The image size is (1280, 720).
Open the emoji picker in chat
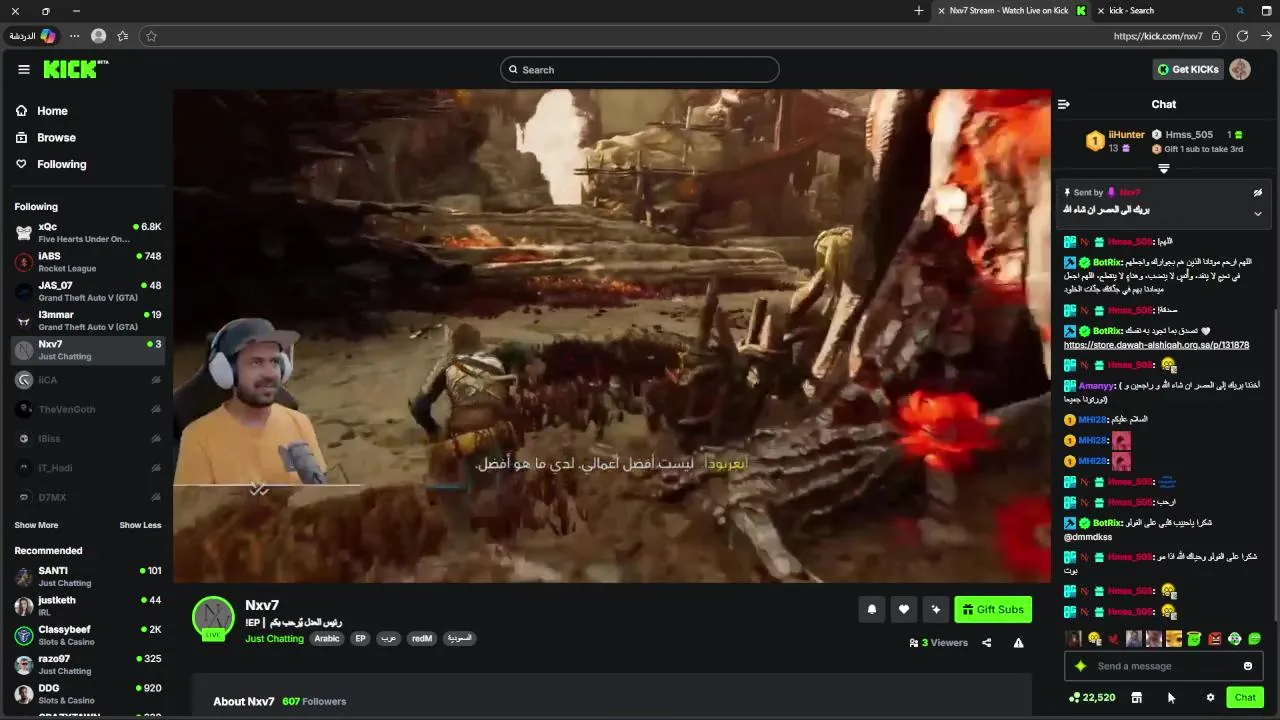click(1248, 666)
